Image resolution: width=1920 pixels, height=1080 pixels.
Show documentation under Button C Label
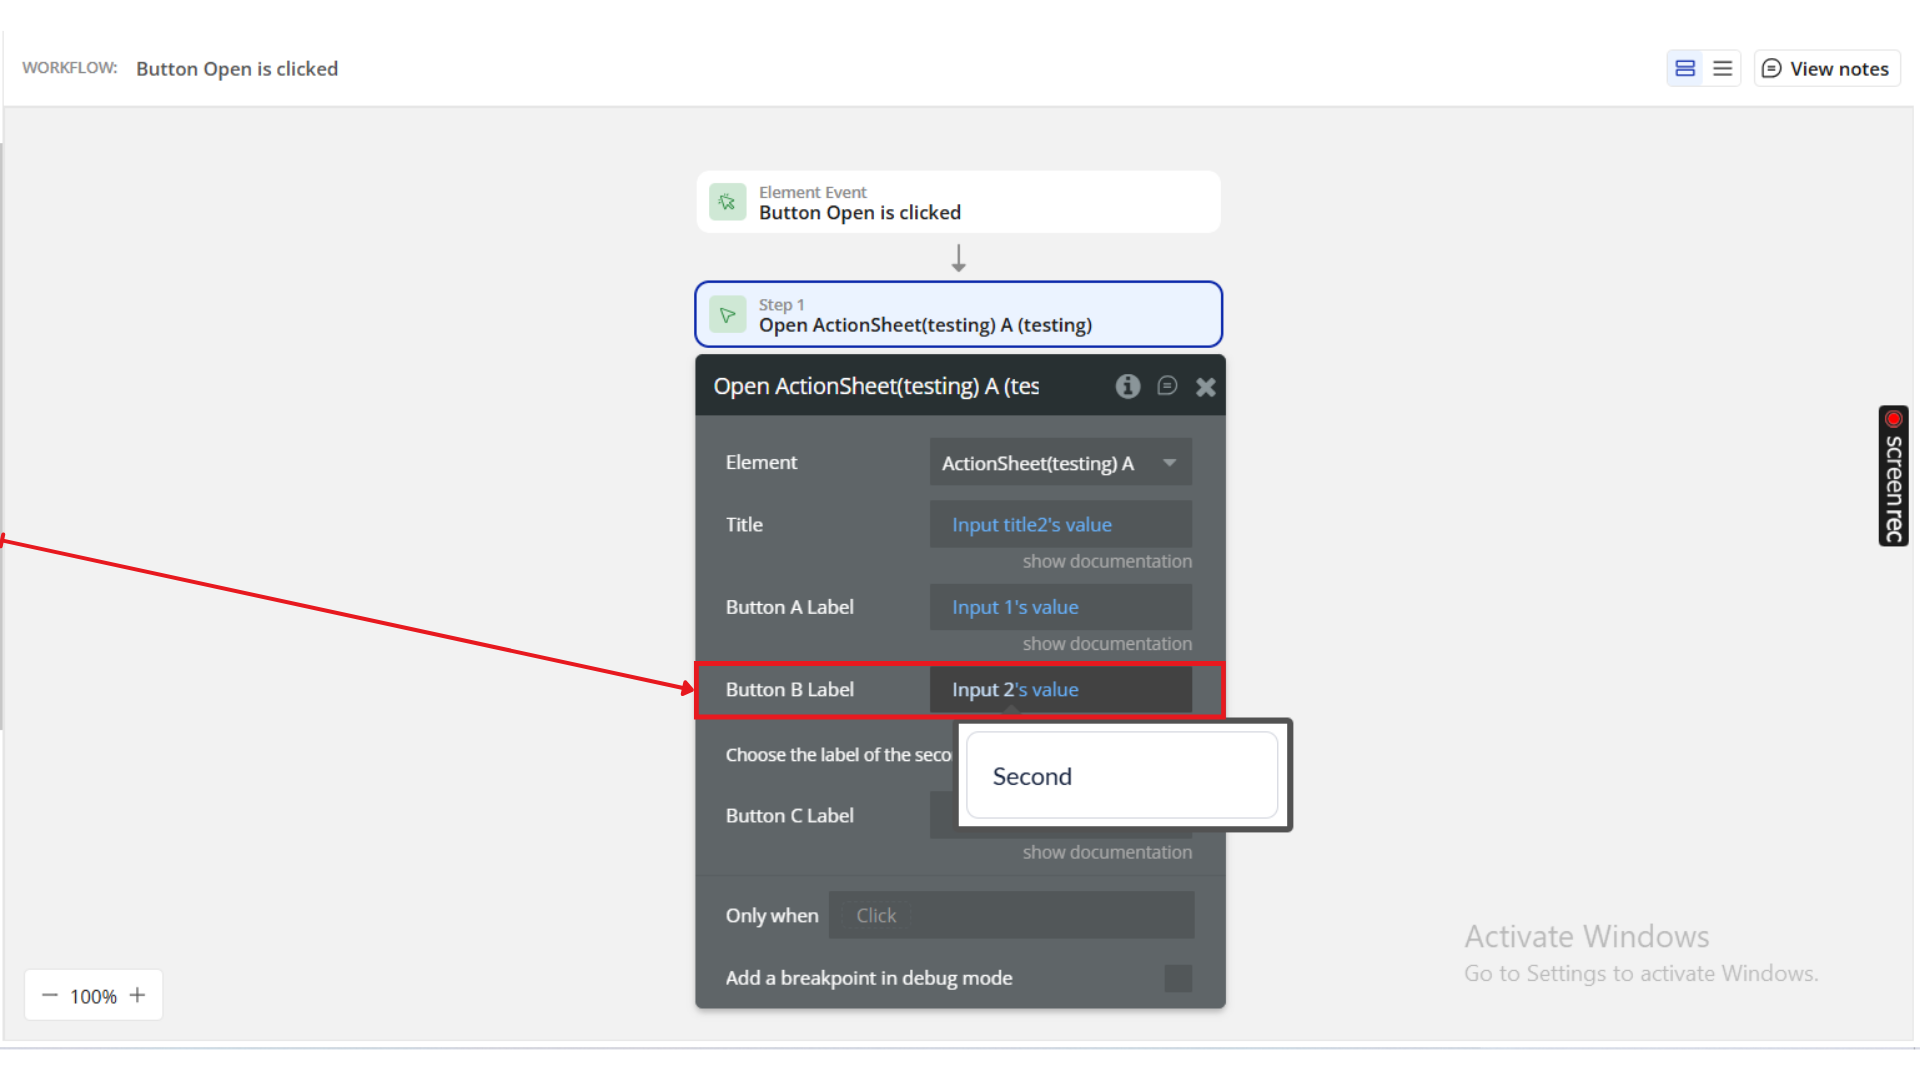click(1106, 852)
